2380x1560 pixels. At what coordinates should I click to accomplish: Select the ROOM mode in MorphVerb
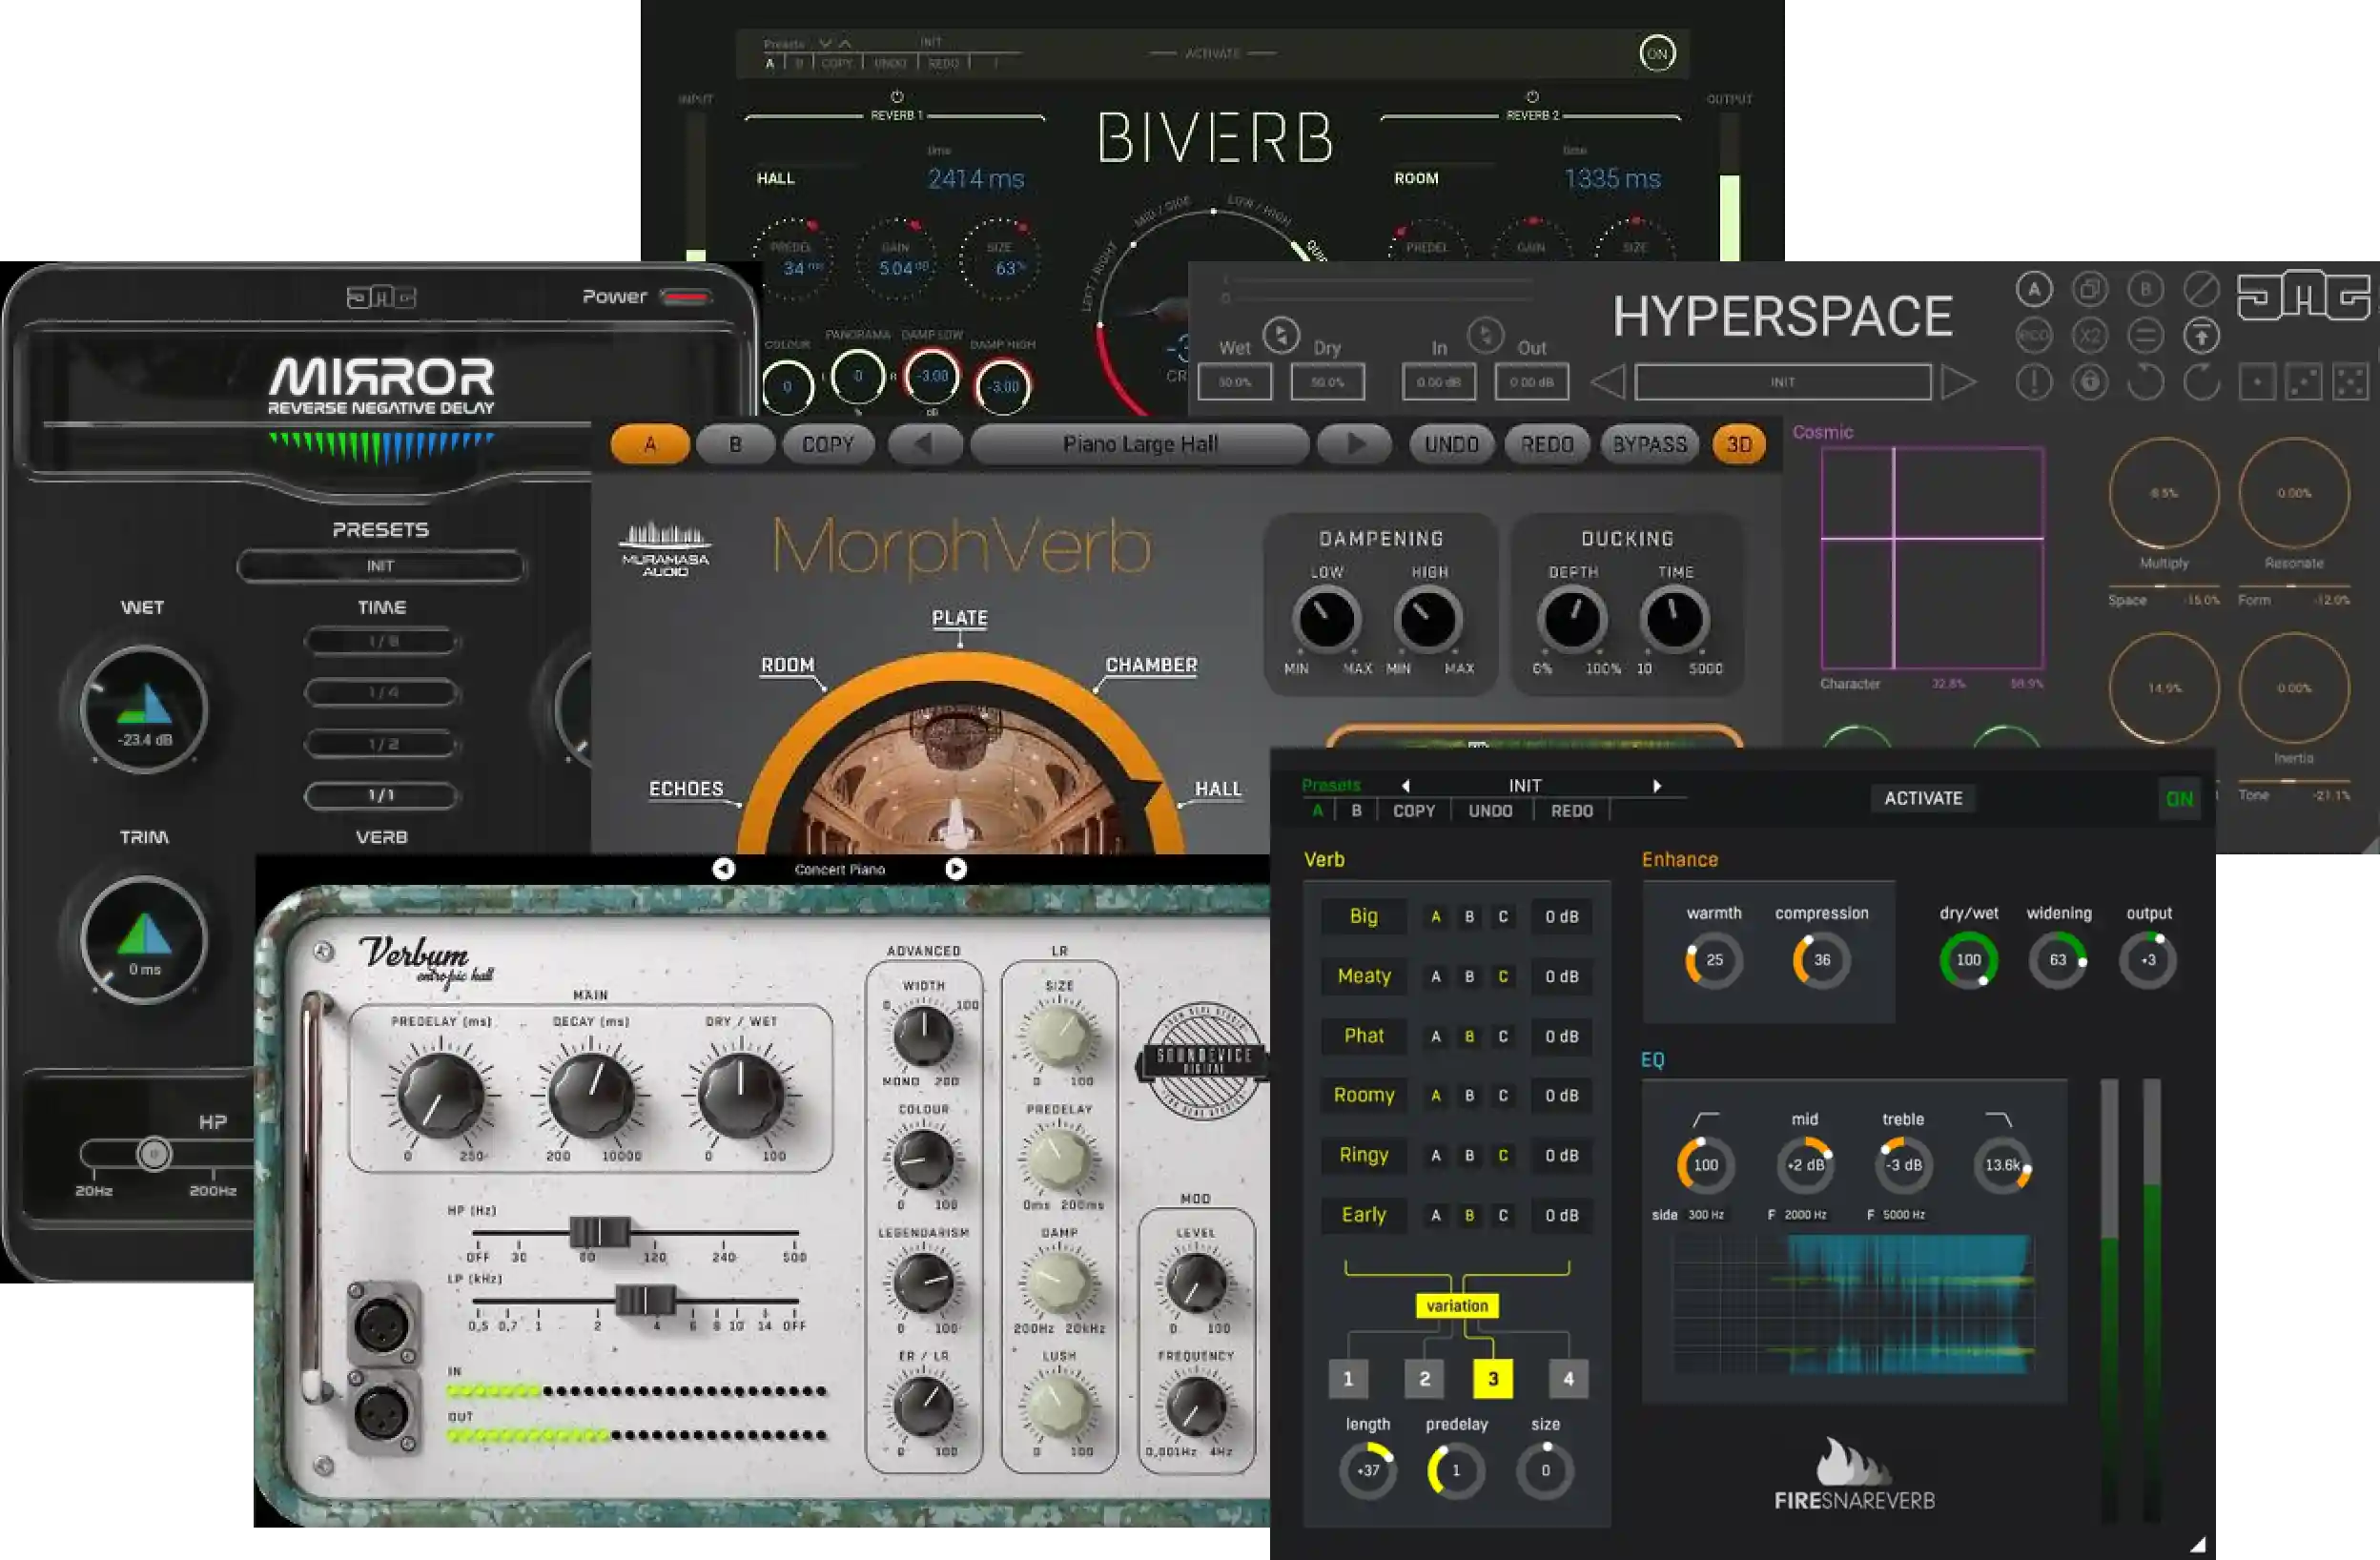788,665
